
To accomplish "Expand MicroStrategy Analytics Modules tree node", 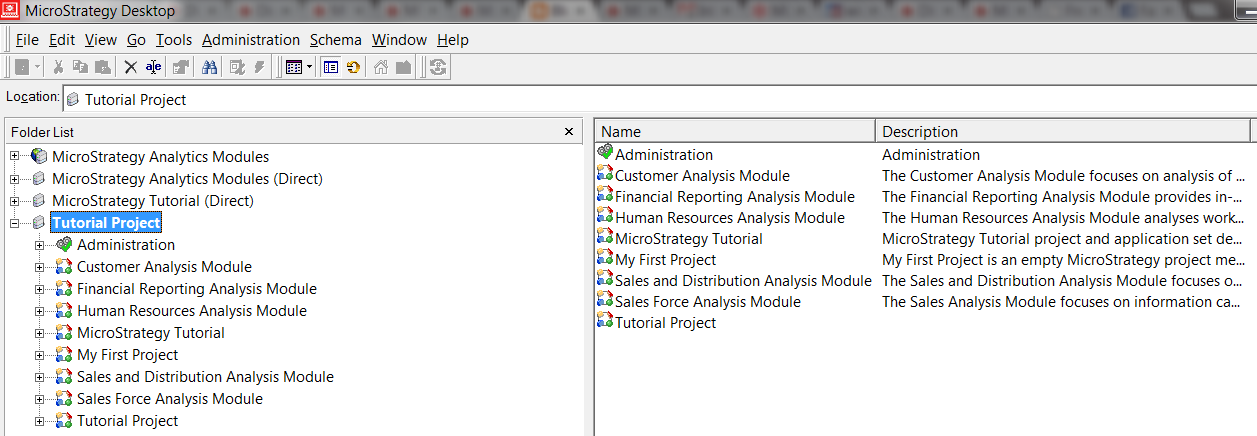I will click(14, 157).
